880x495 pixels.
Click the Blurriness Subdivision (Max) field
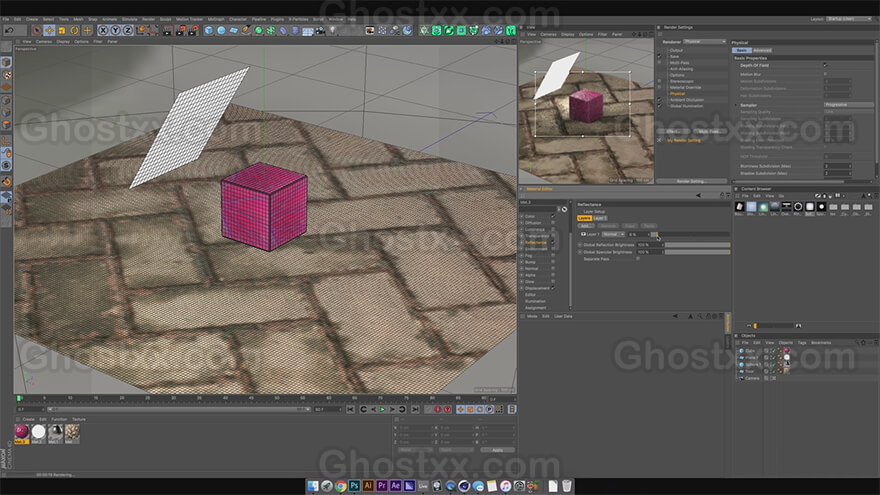click(x=836, y=166)
